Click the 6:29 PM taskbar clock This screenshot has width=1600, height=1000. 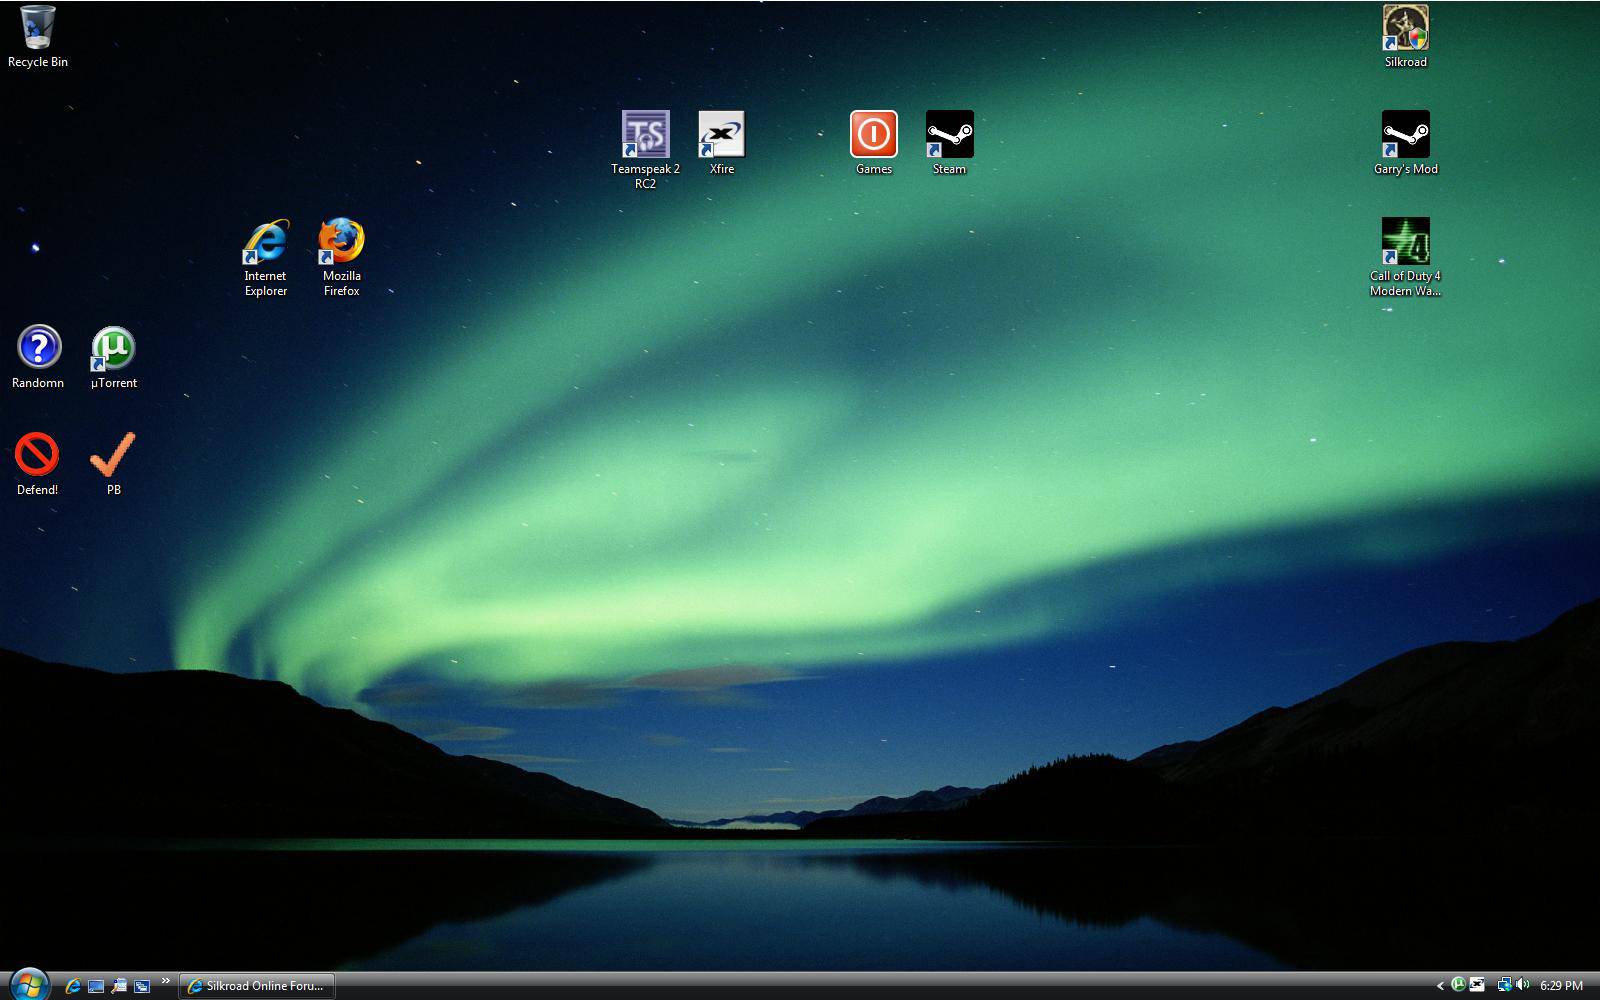(x=1561, y=986)
